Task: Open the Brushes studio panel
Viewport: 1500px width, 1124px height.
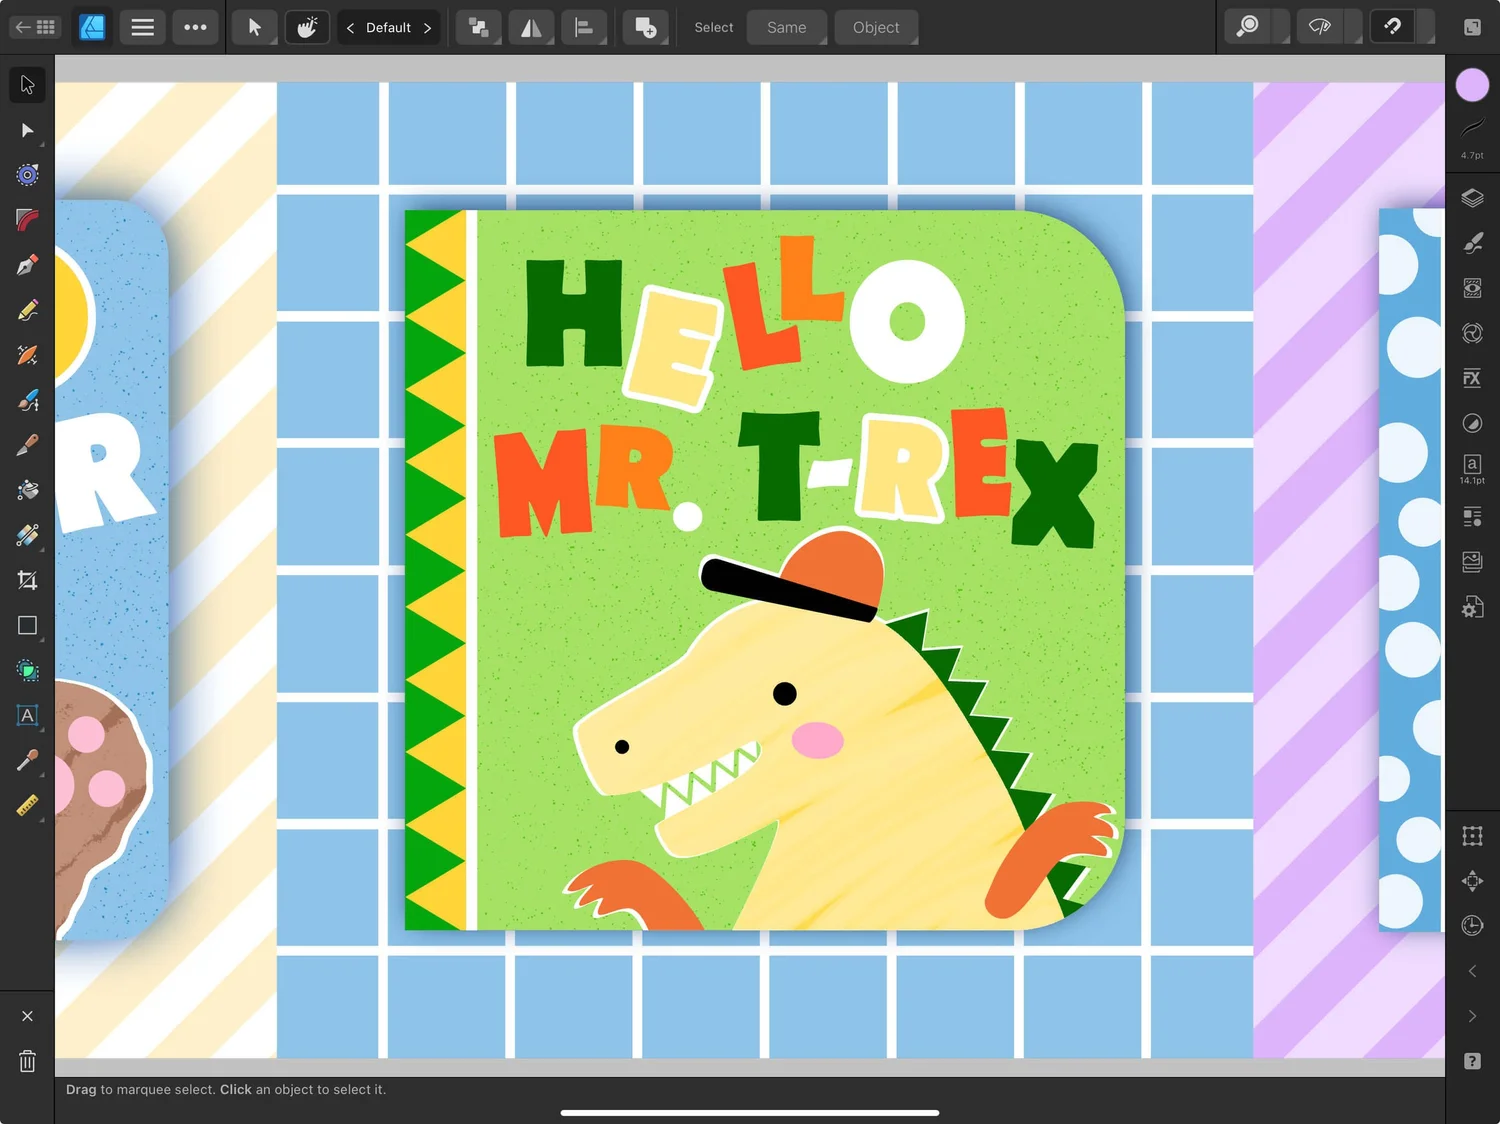Action: point(1472,243)
